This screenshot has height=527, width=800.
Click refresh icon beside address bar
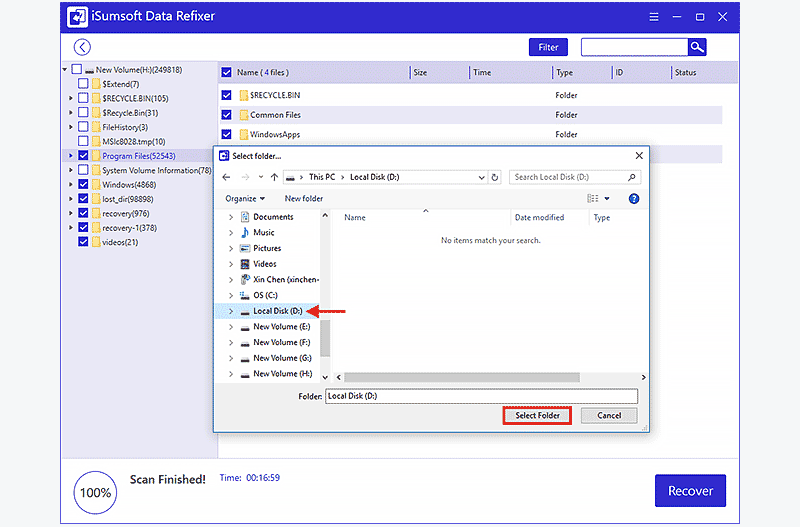(x=494, y=178)
